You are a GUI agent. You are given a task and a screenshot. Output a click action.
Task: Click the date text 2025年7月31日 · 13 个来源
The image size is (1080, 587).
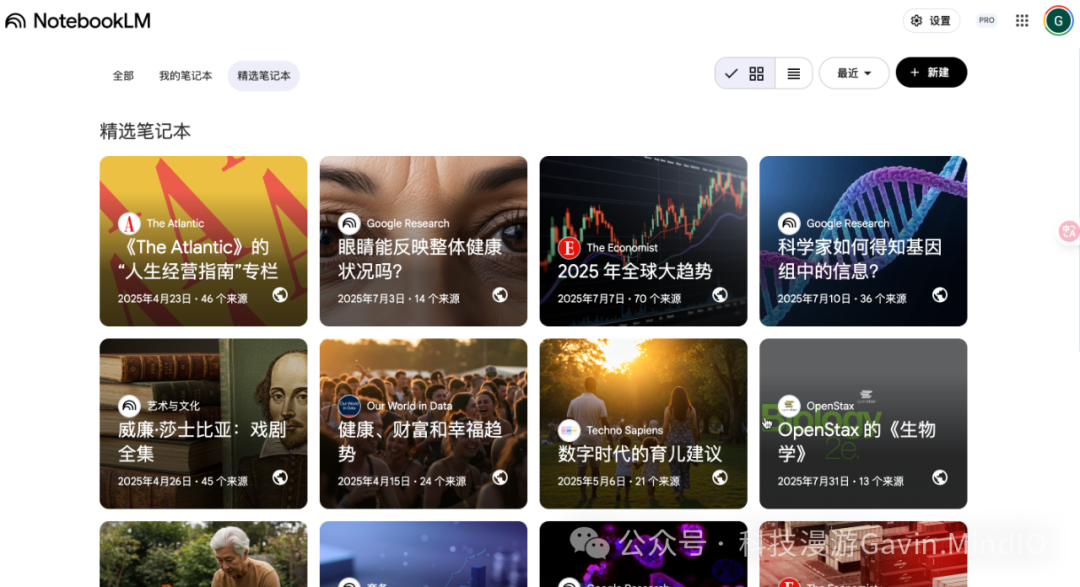coord(840,481)
